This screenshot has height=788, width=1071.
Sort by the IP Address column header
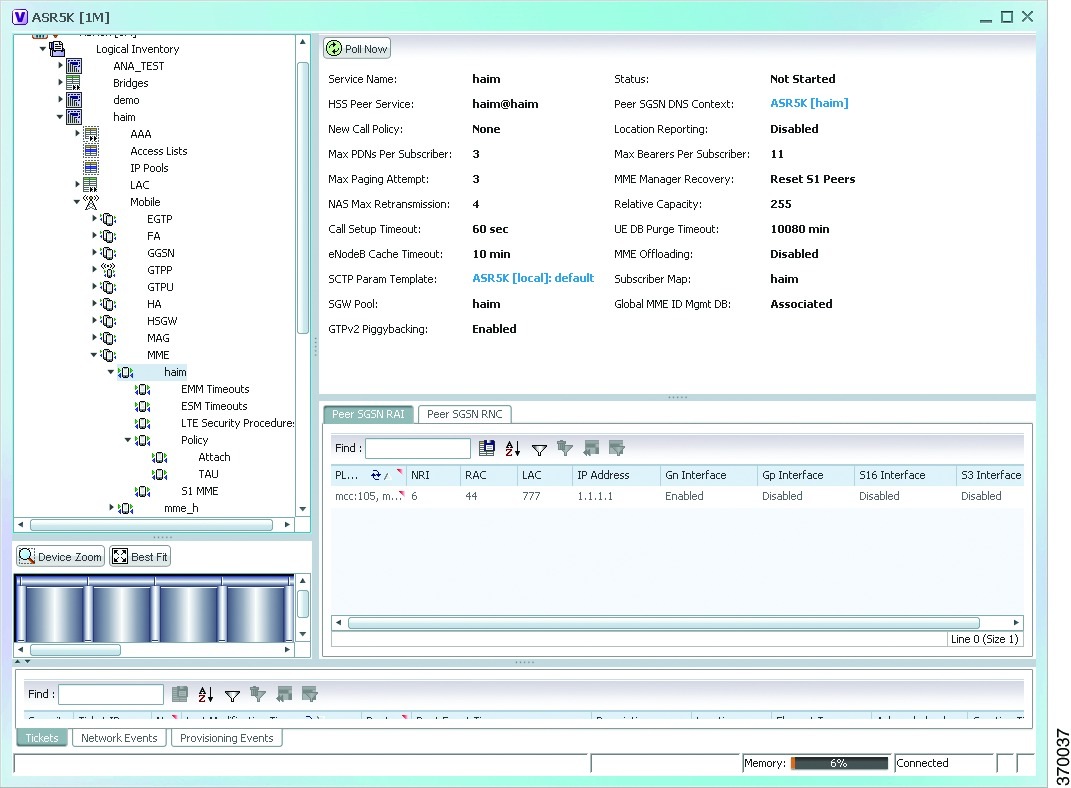[615, 475]
